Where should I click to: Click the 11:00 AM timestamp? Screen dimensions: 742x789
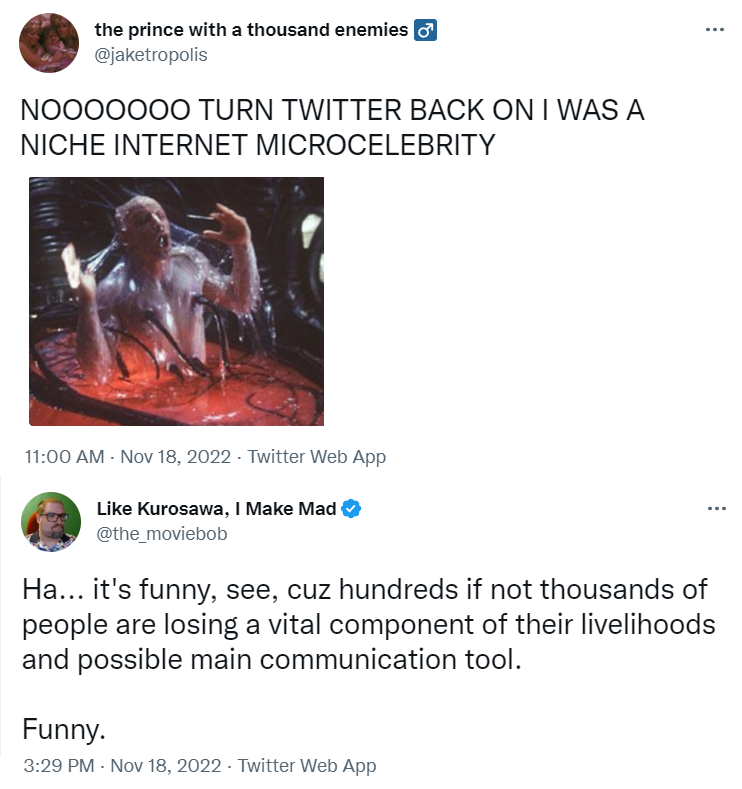tap(62, 457)
